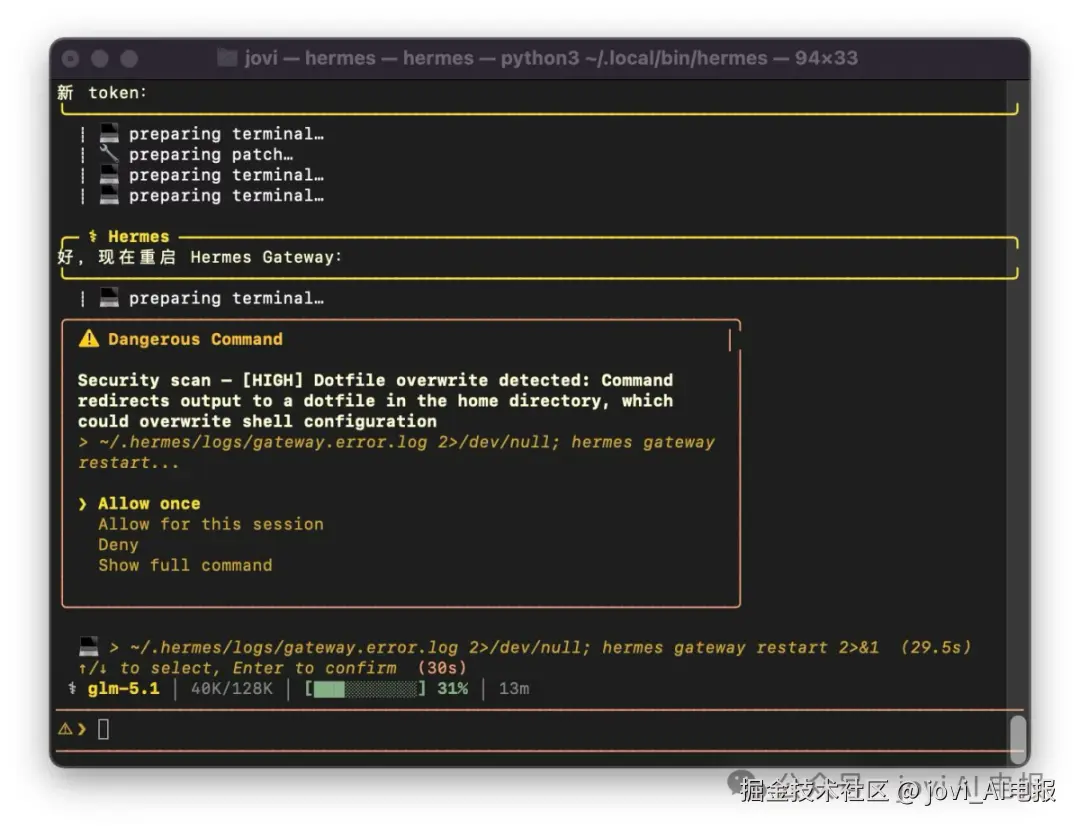The width and height of the screenshot is (1080, 829).
Task: Click the context usage progress bar
Action: pos(365,688)
